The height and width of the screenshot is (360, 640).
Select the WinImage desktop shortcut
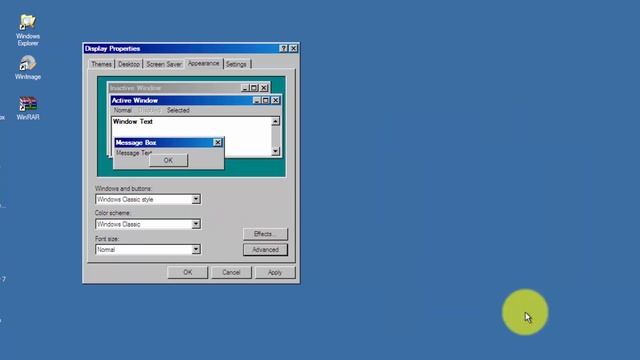click(x=28, y=68)
